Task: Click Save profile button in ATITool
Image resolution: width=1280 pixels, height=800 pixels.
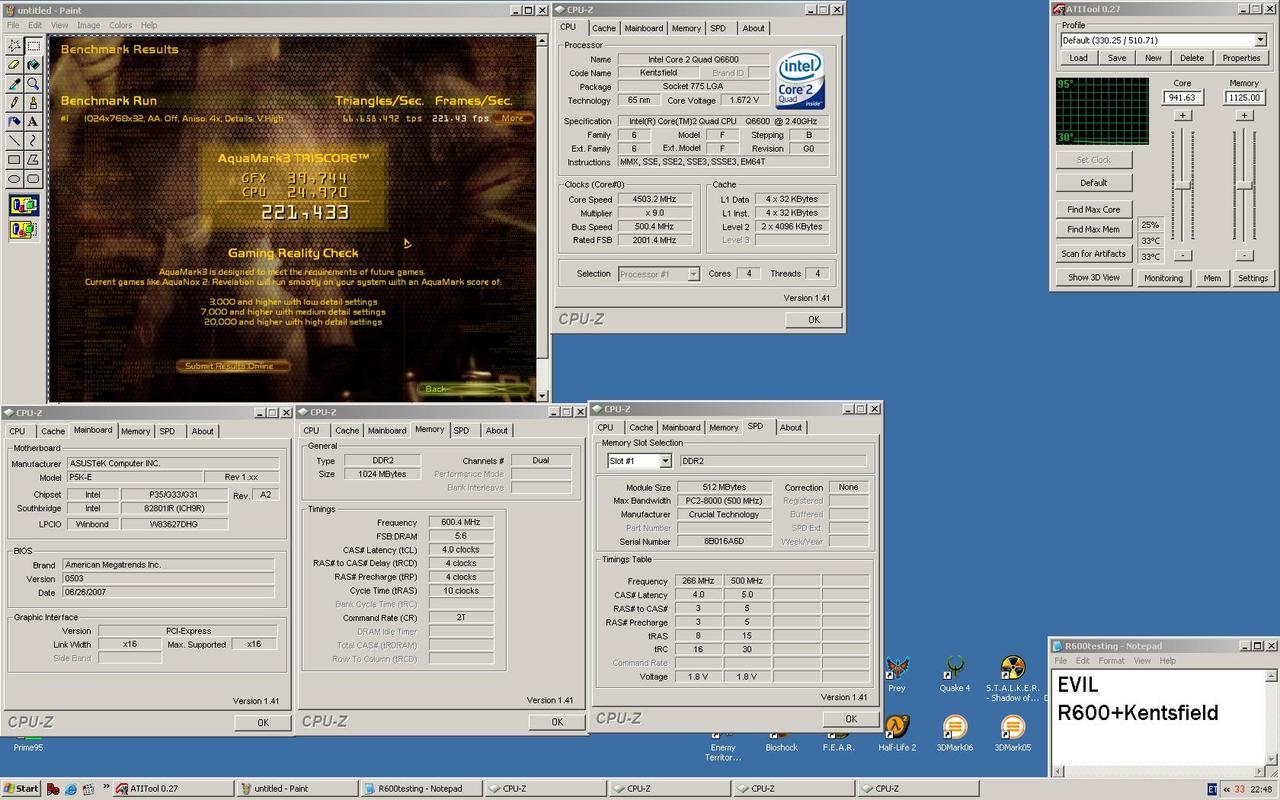Action: pos(1116,58)
